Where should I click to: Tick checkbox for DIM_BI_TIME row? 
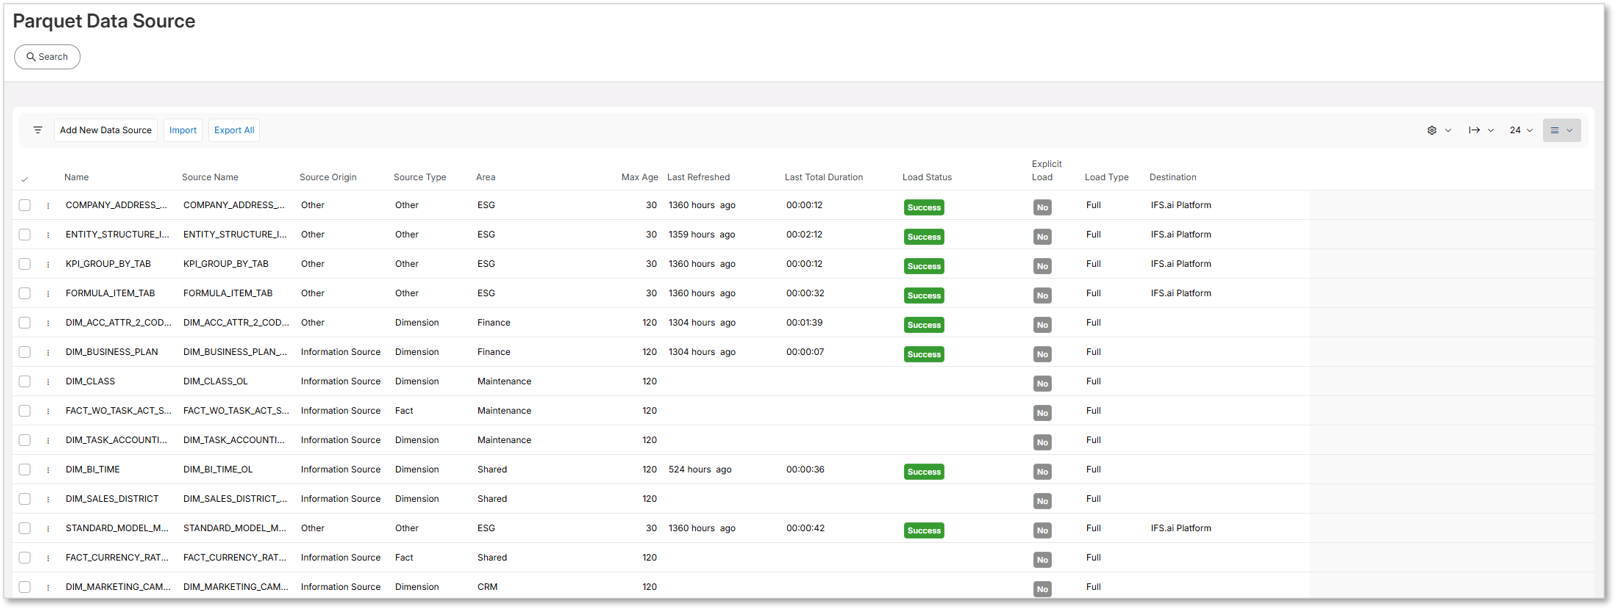[25, 469]
